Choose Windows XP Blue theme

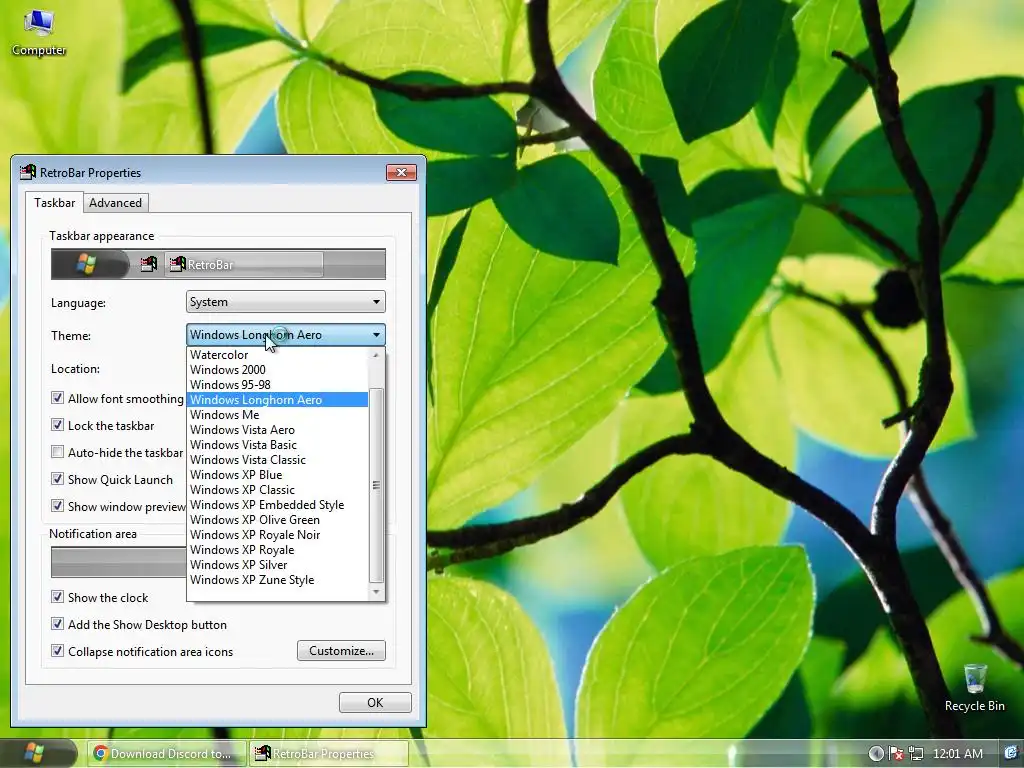278,475
